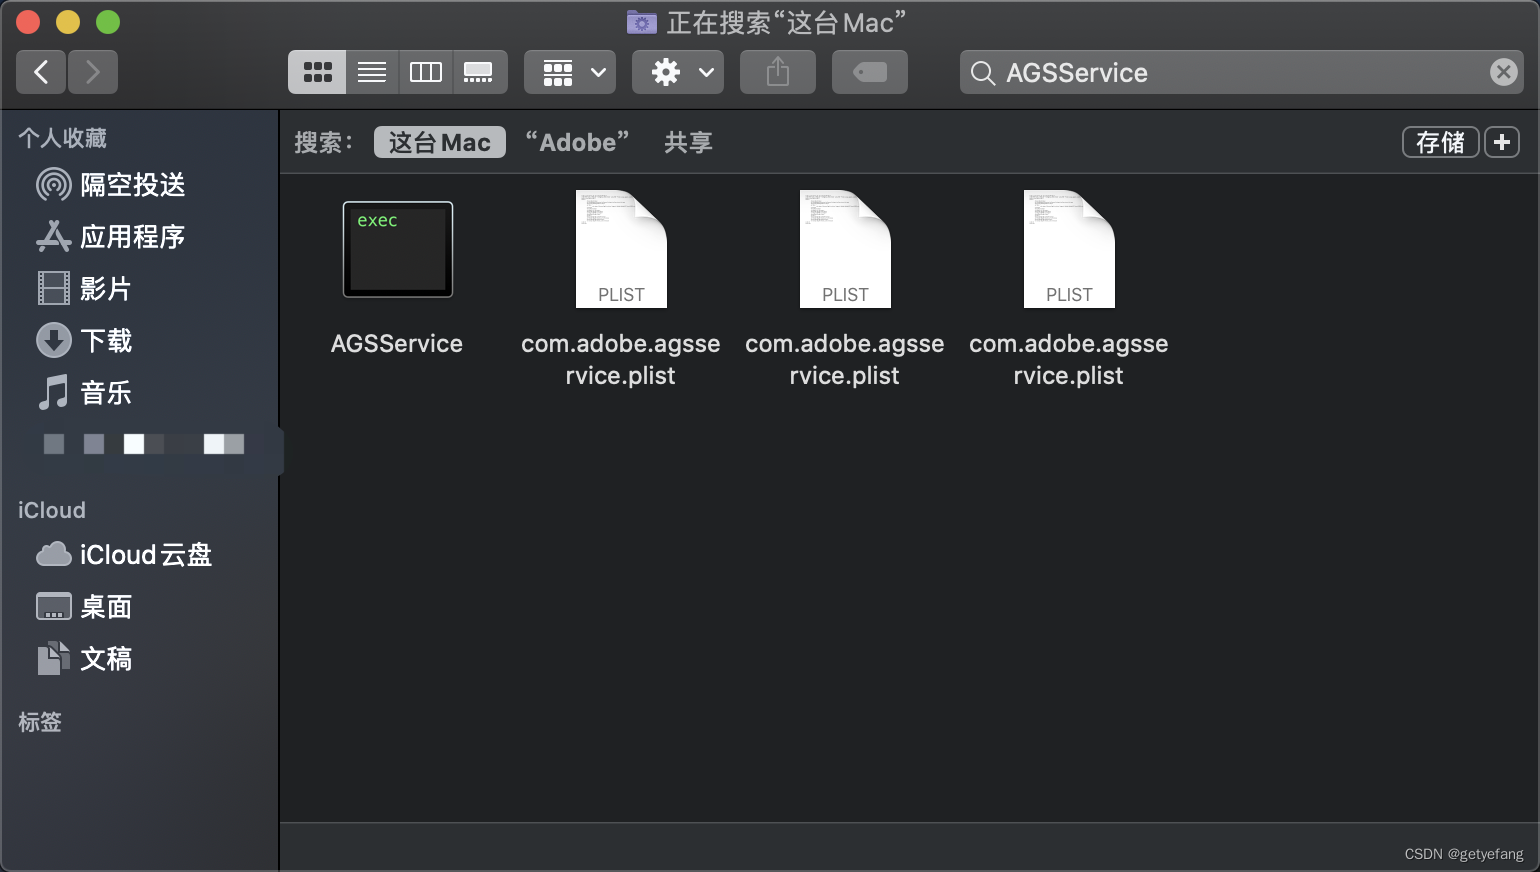1540x872 pixels.
Task: Click the 标签 Tags section header
Action: (40, 722)
